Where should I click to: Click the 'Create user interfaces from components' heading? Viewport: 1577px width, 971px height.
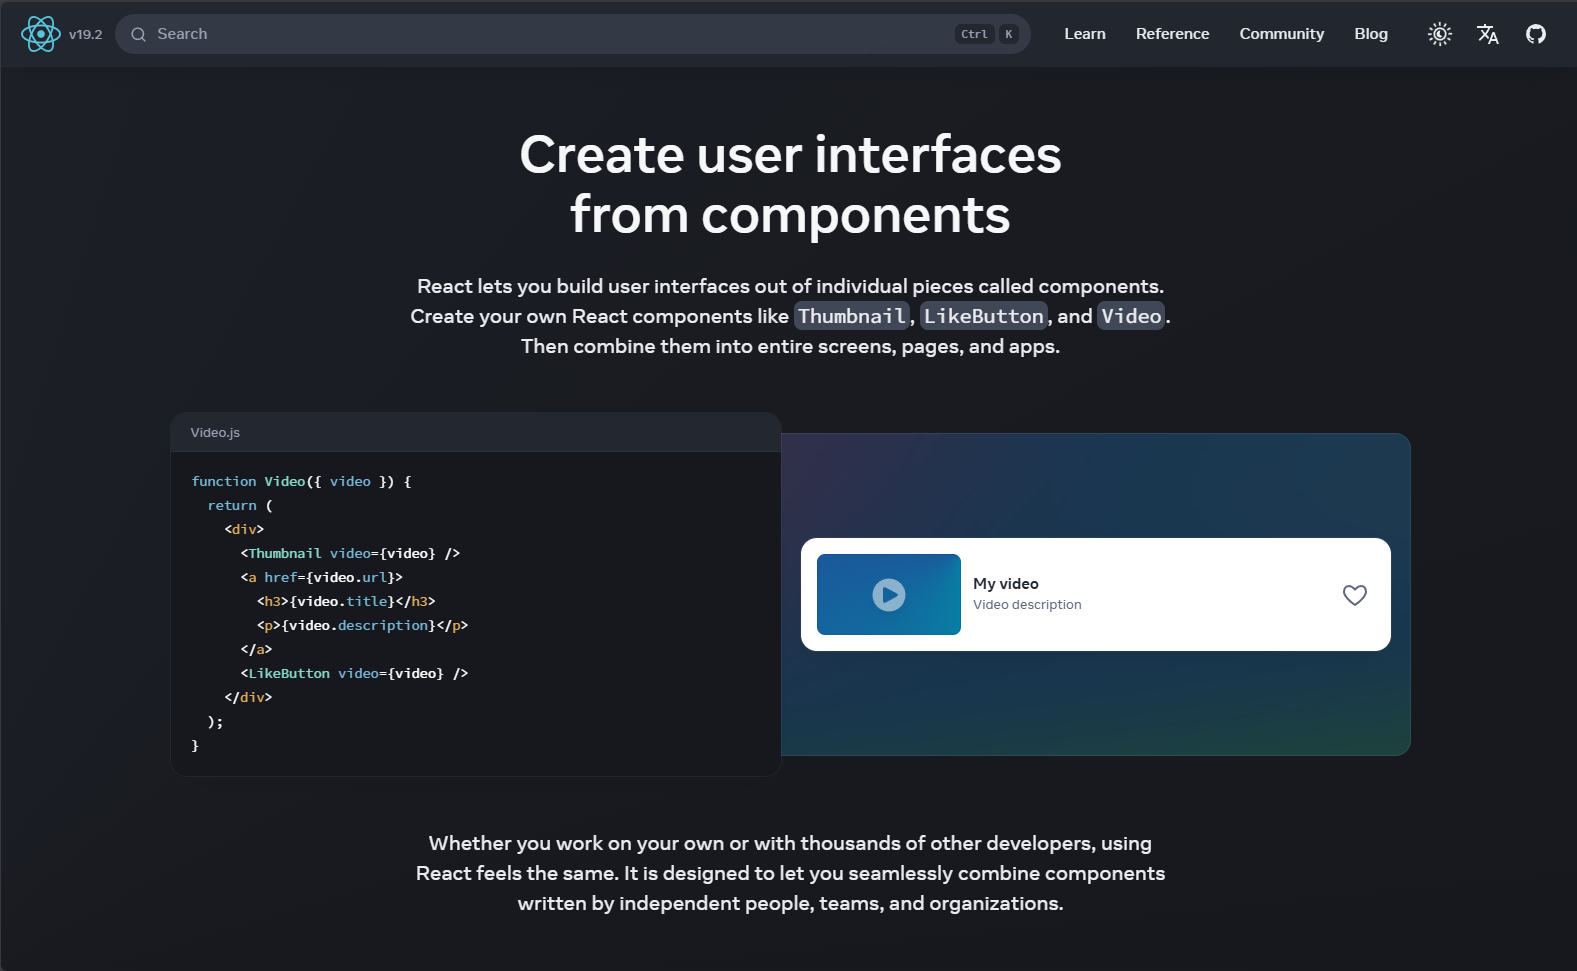[x=790, y=185]
